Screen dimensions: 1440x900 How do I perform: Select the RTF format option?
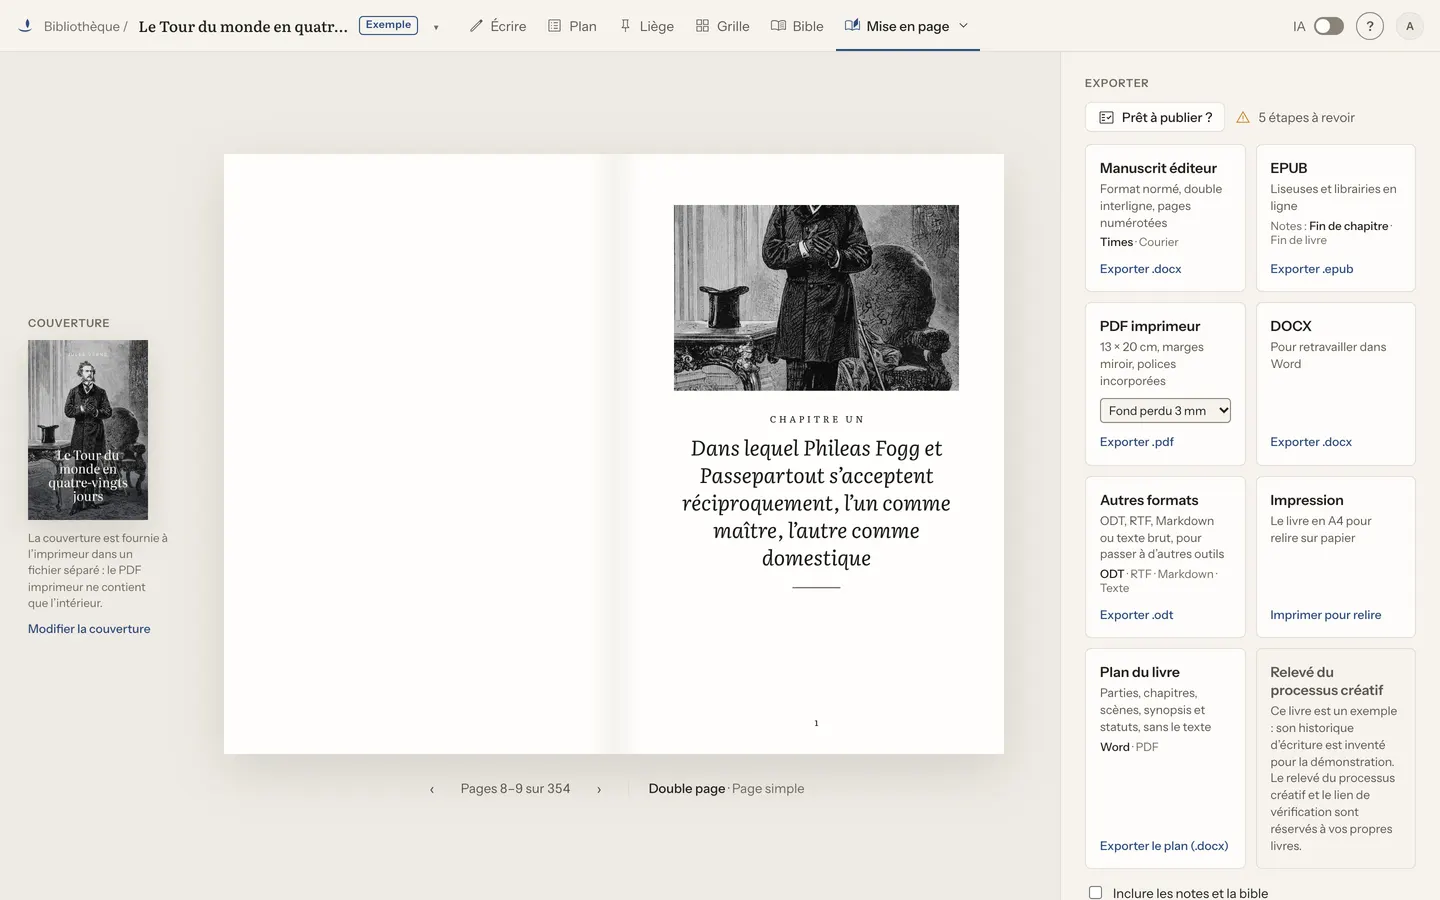[1140, 574]
